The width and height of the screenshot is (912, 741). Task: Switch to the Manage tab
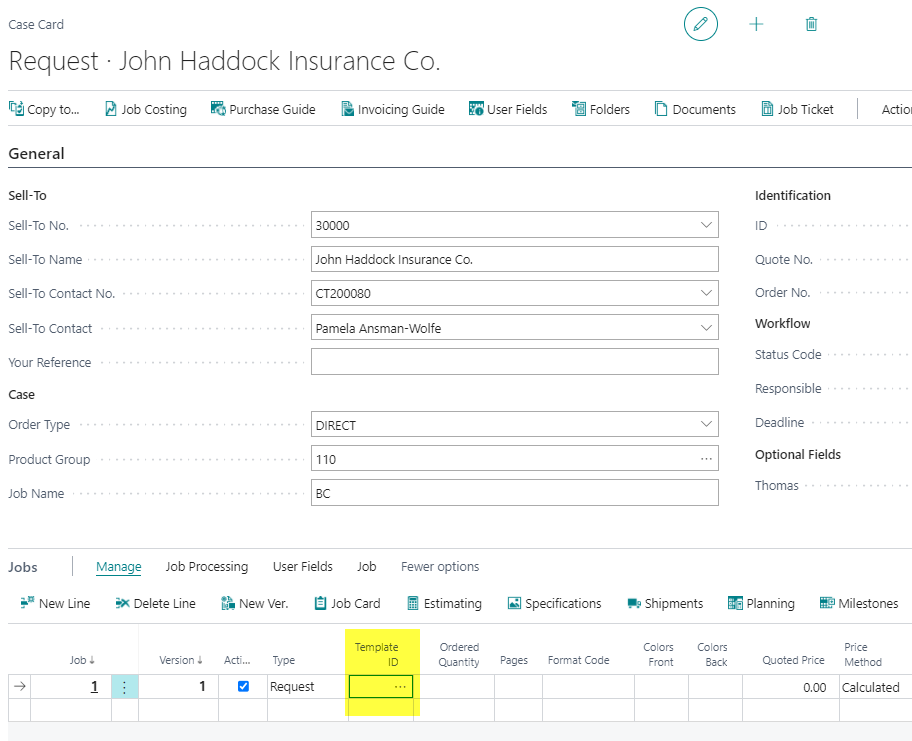click(119, 567)
